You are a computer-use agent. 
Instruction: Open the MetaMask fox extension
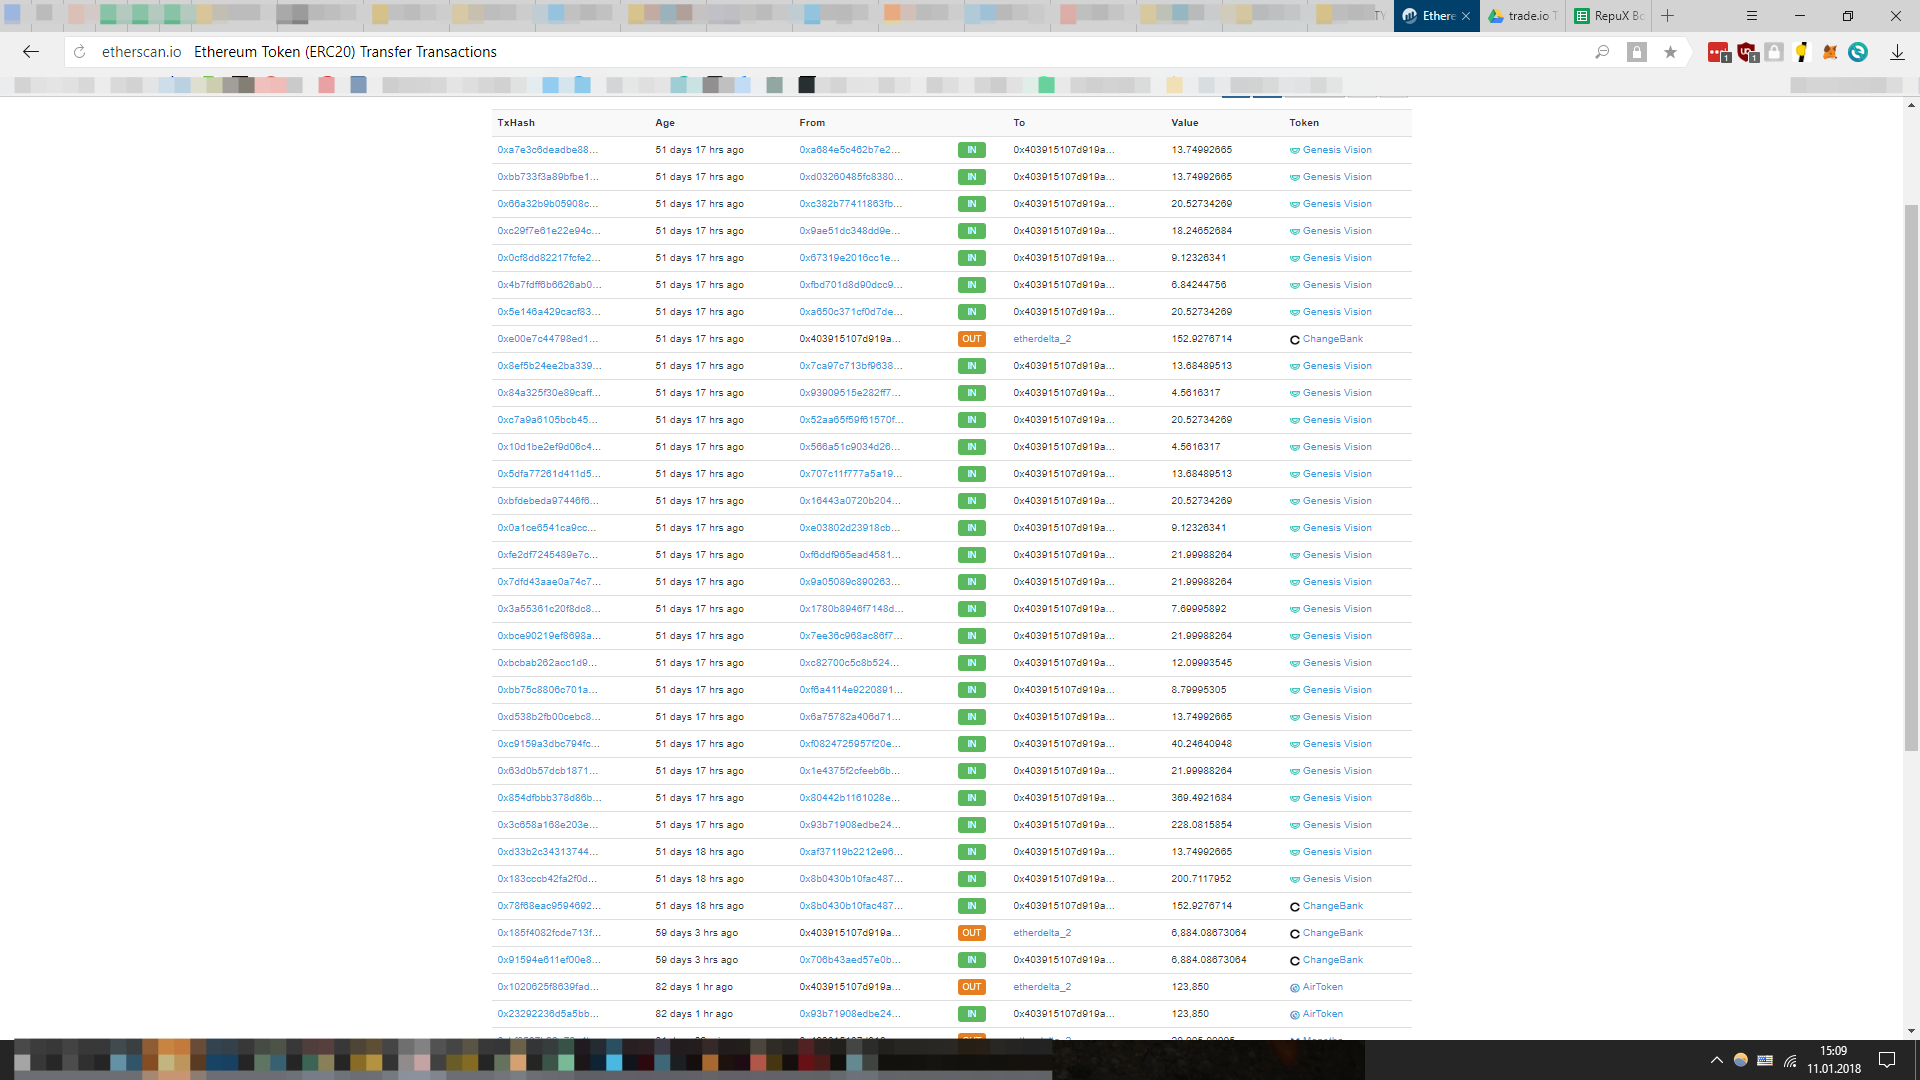(1830, 52)
